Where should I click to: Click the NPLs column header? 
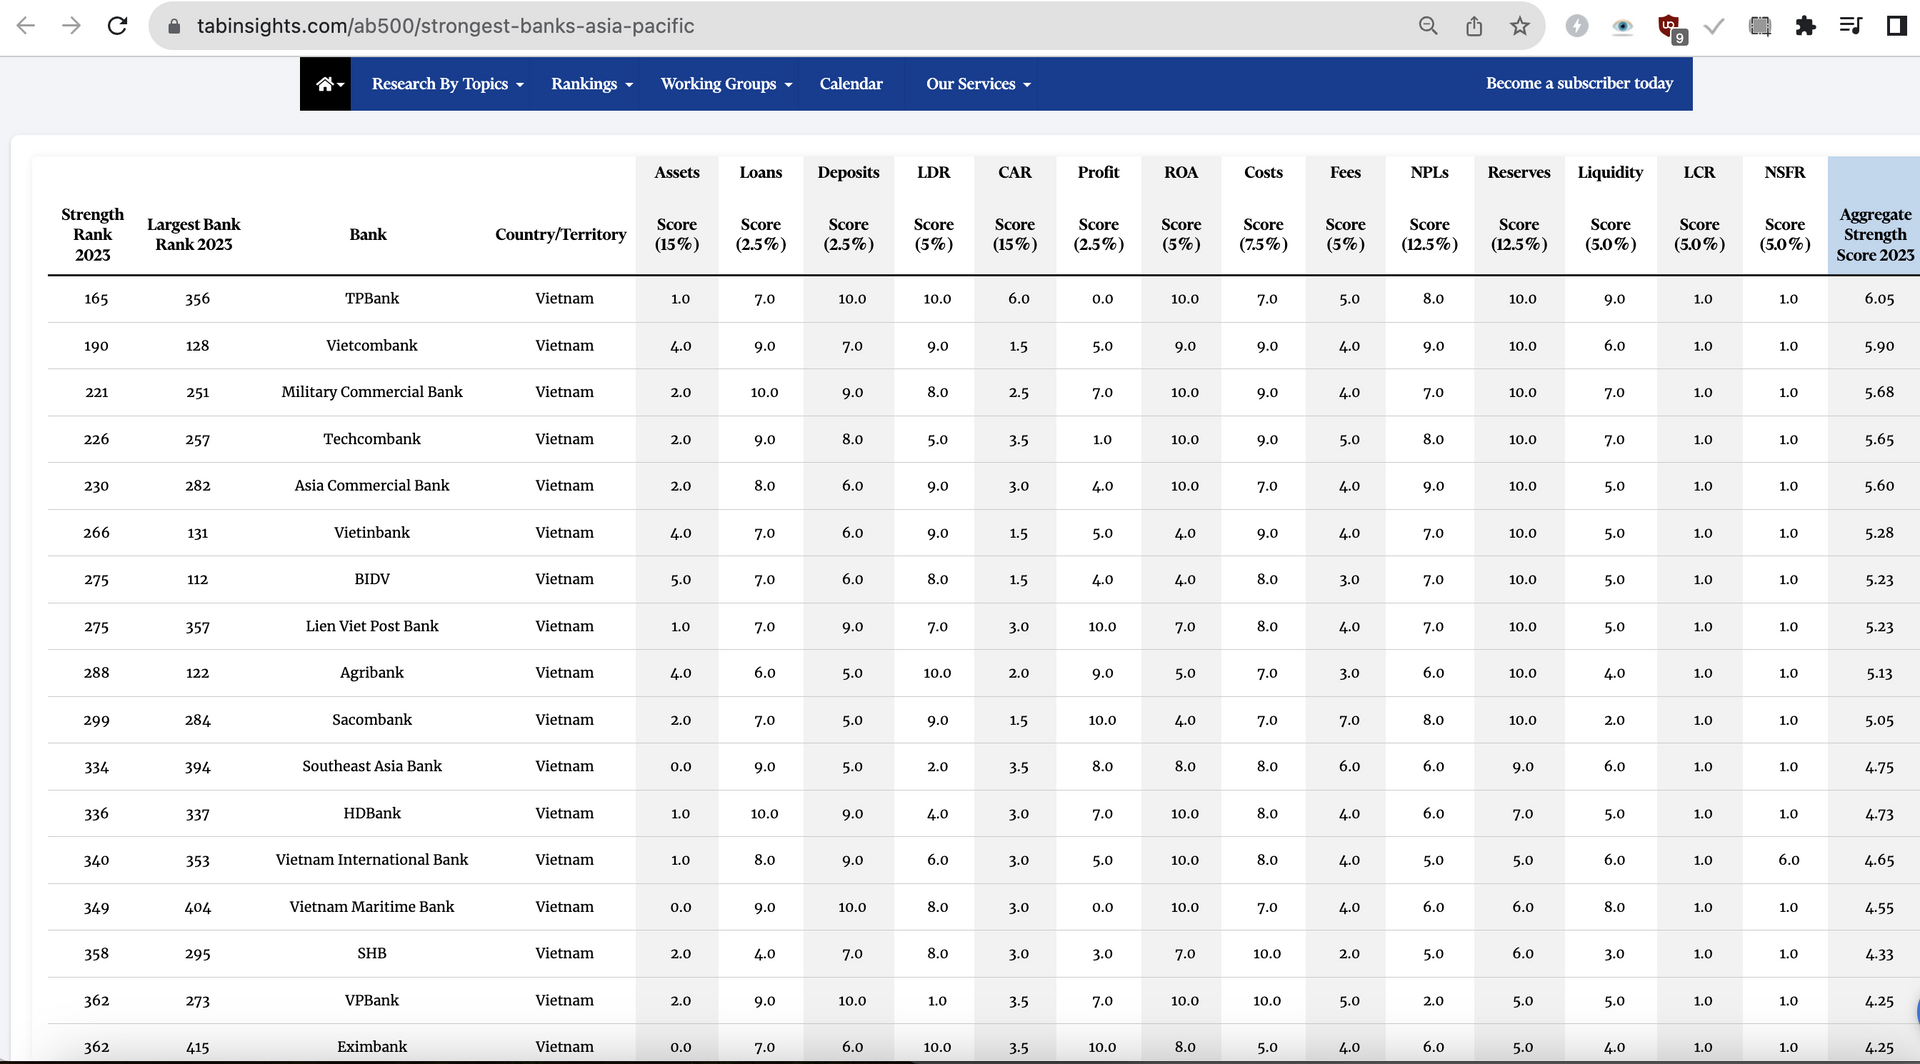pos(1430,172)
